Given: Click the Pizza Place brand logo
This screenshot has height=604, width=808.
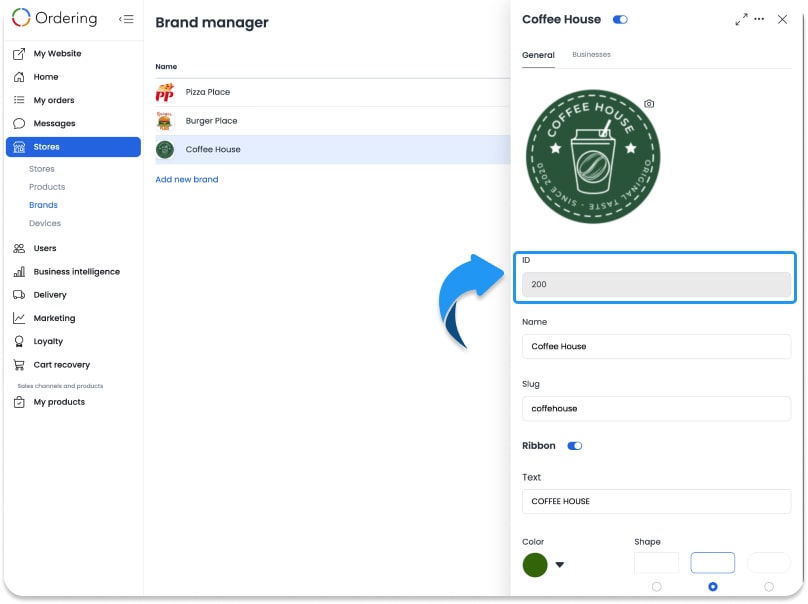Looking at the screenshot, I should 165,92.
